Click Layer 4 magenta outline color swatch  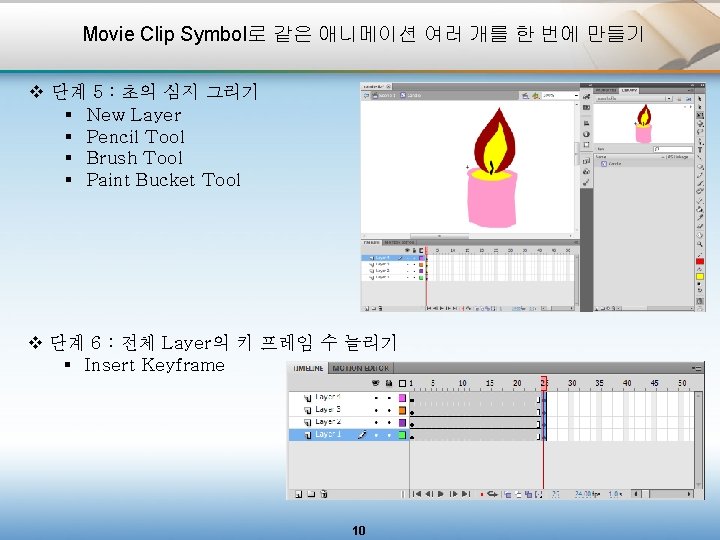tap(402, 398)
